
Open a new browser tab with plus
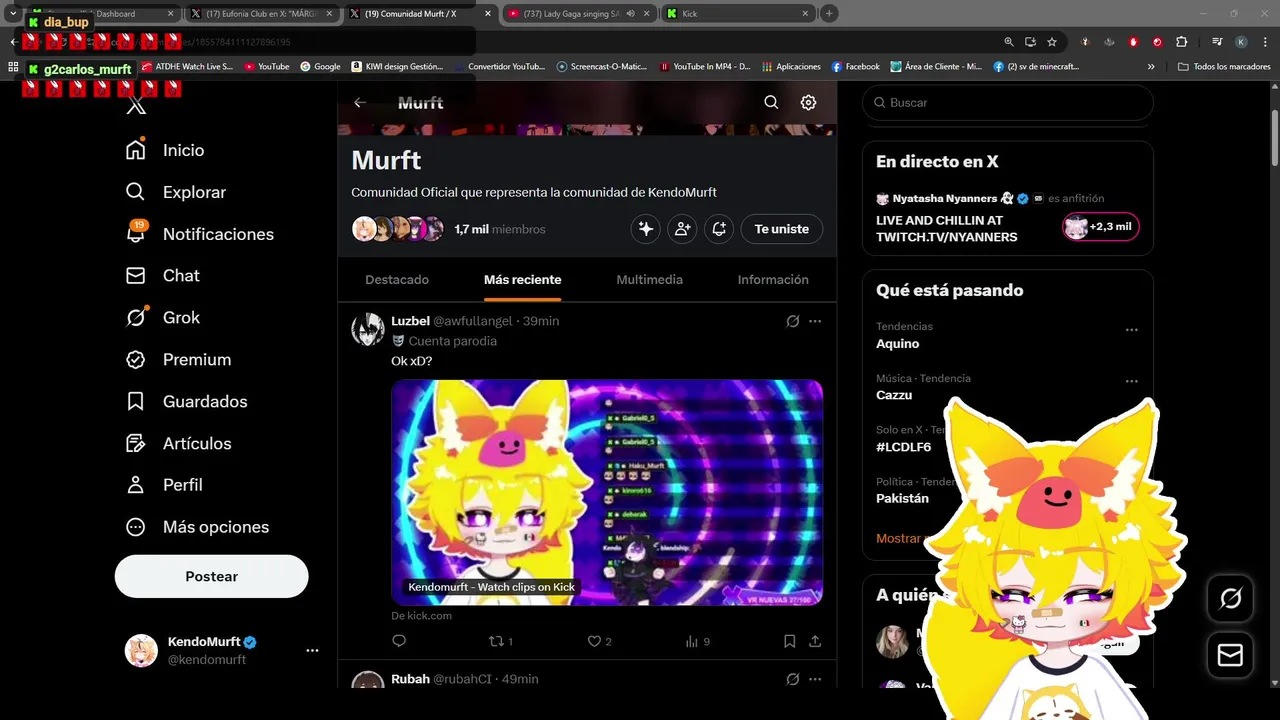(829, 14)
